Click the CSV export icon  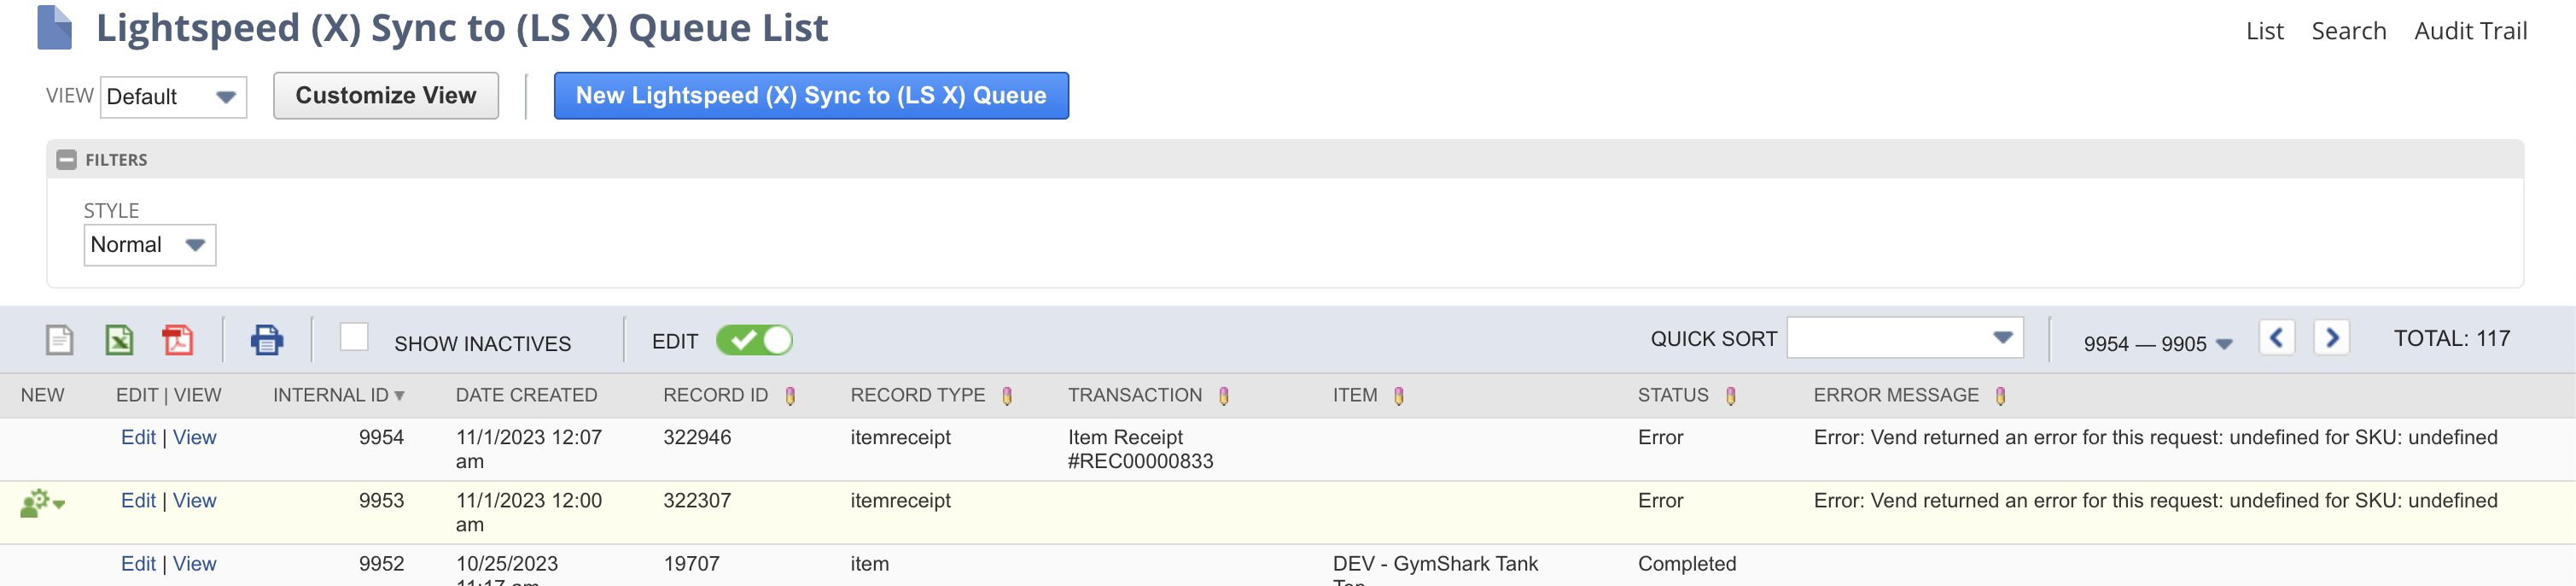click(60, 340)
